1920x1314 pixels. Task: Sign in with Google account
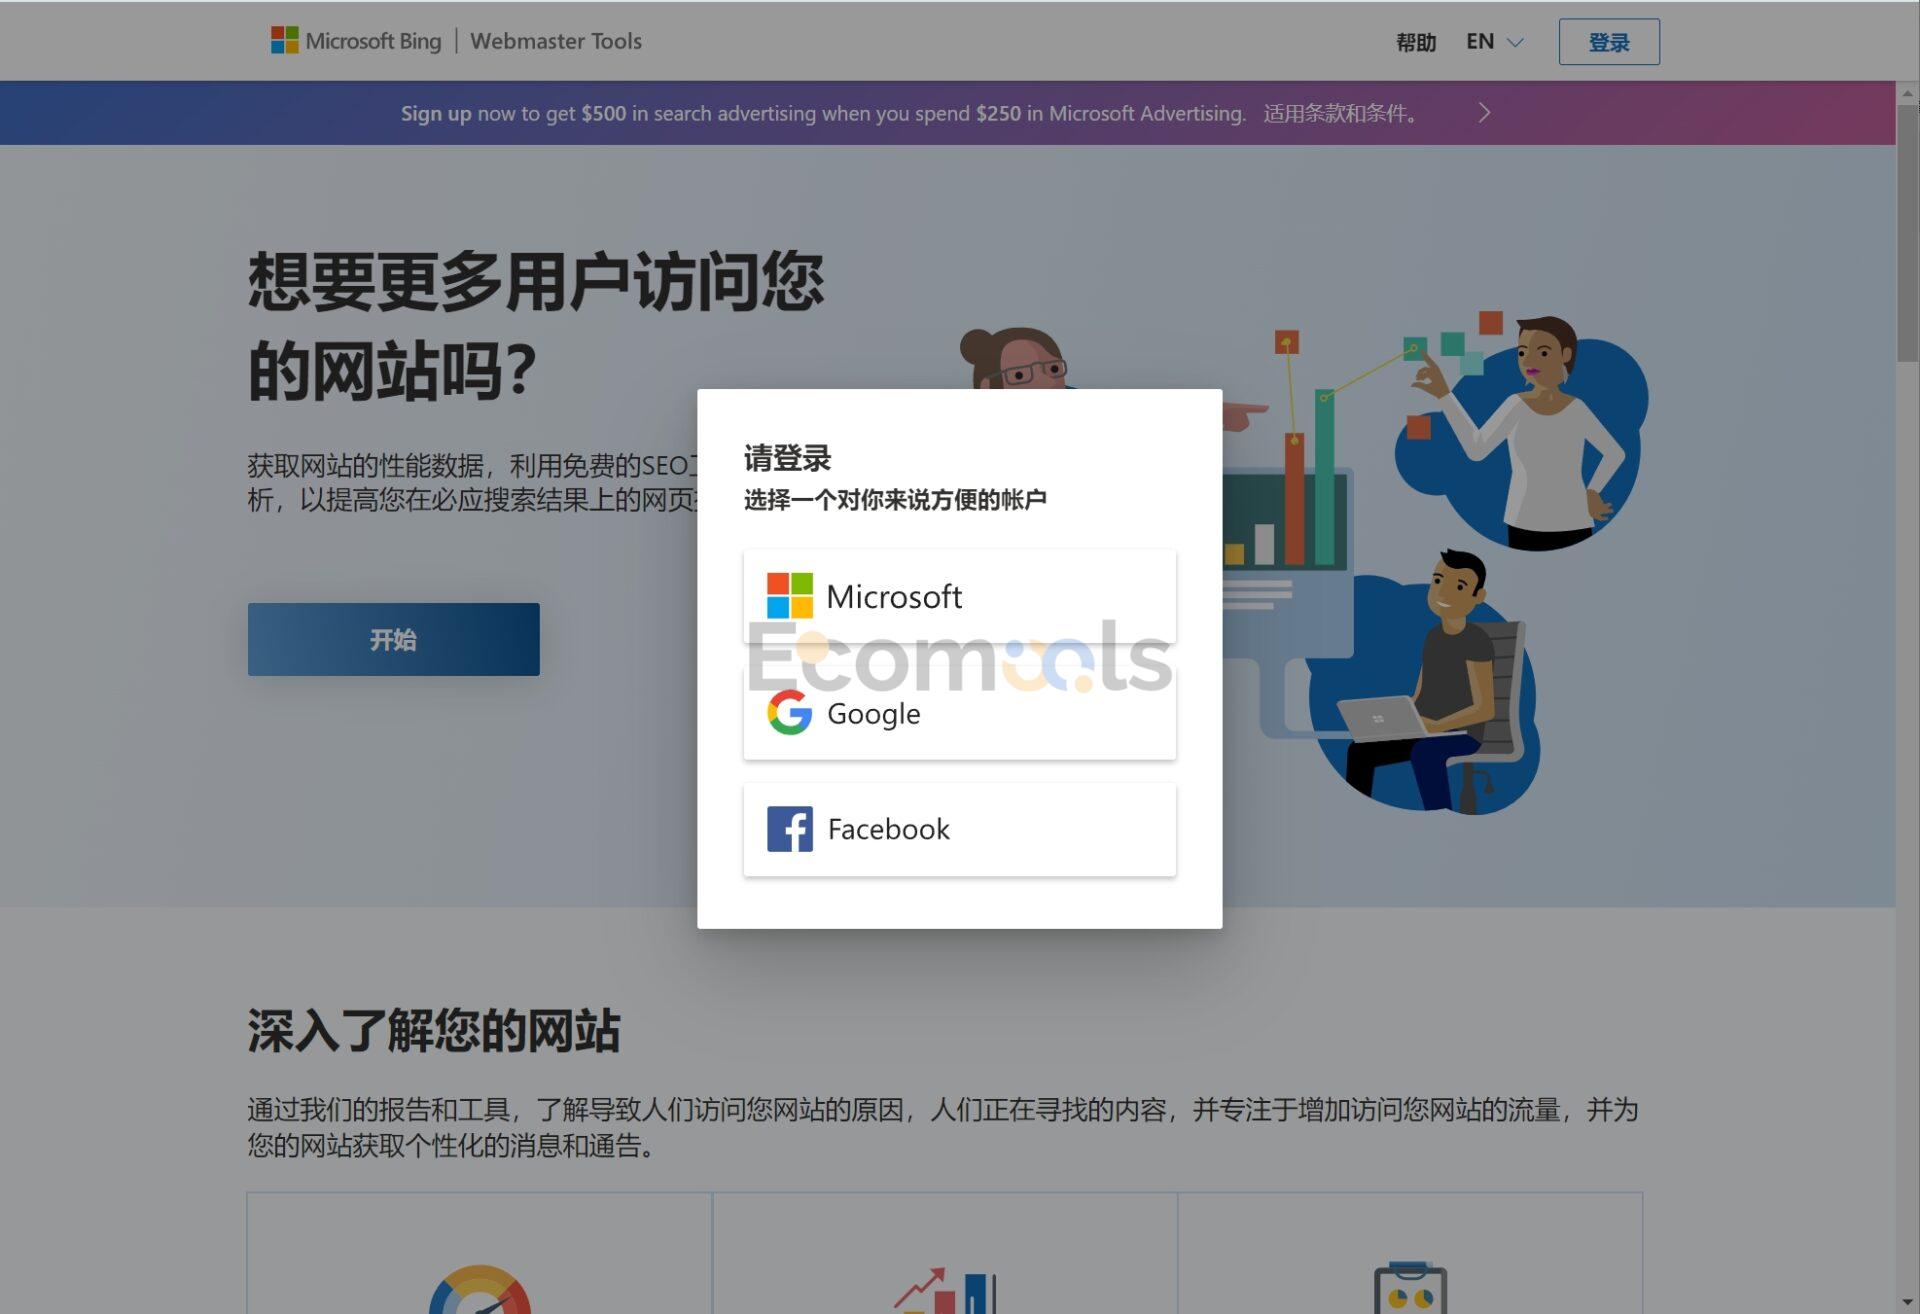click(960, 713)
